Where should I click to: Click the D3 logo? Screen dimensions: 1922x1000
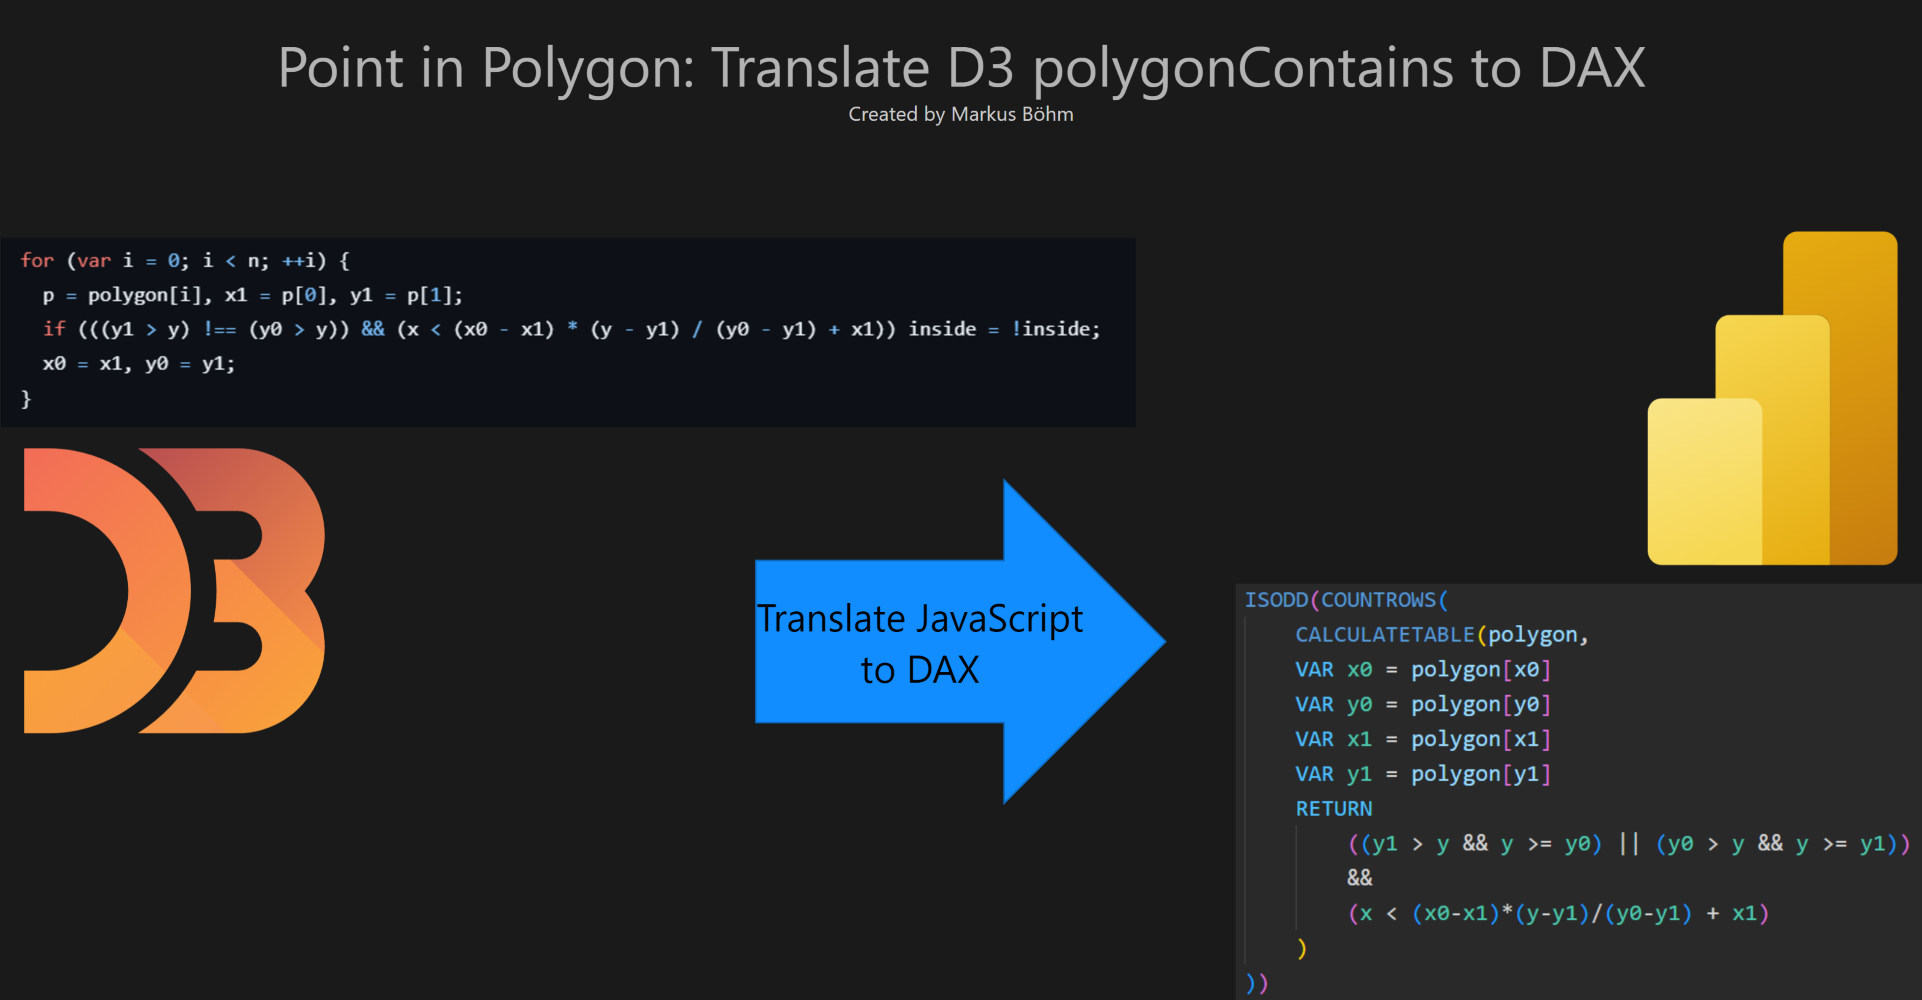174,590
